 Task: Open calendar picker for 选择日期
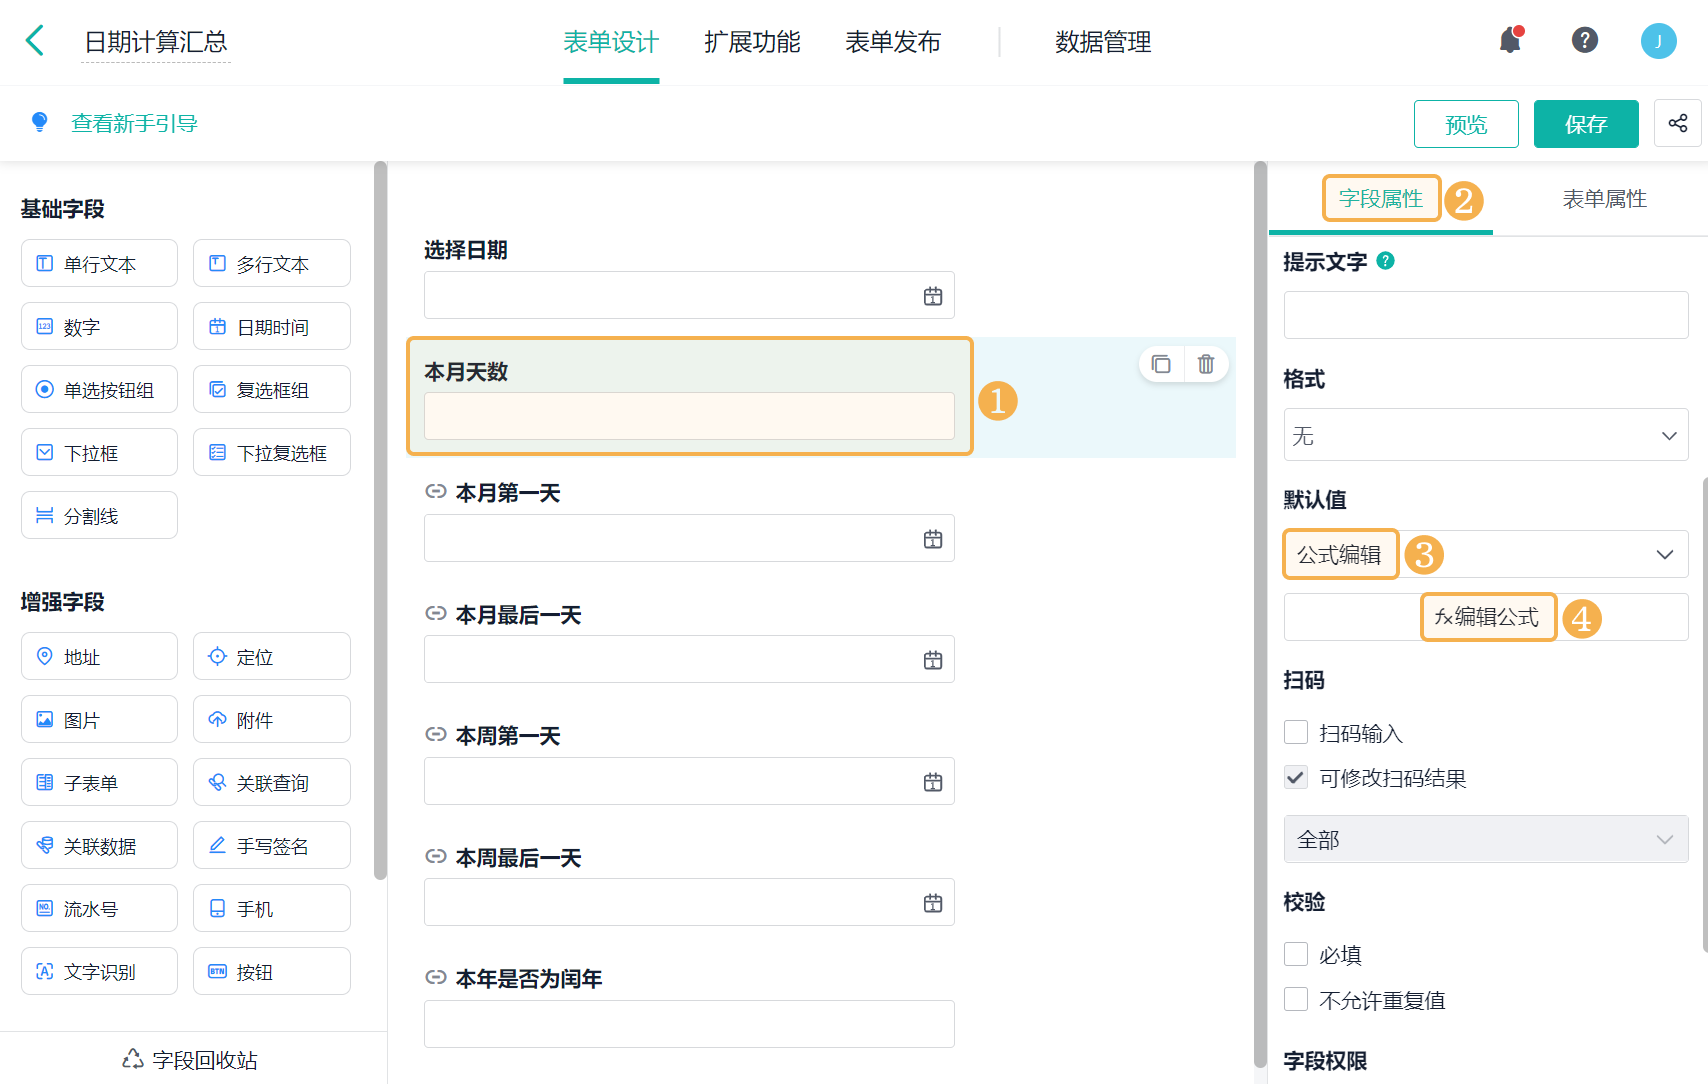(933, 296)
